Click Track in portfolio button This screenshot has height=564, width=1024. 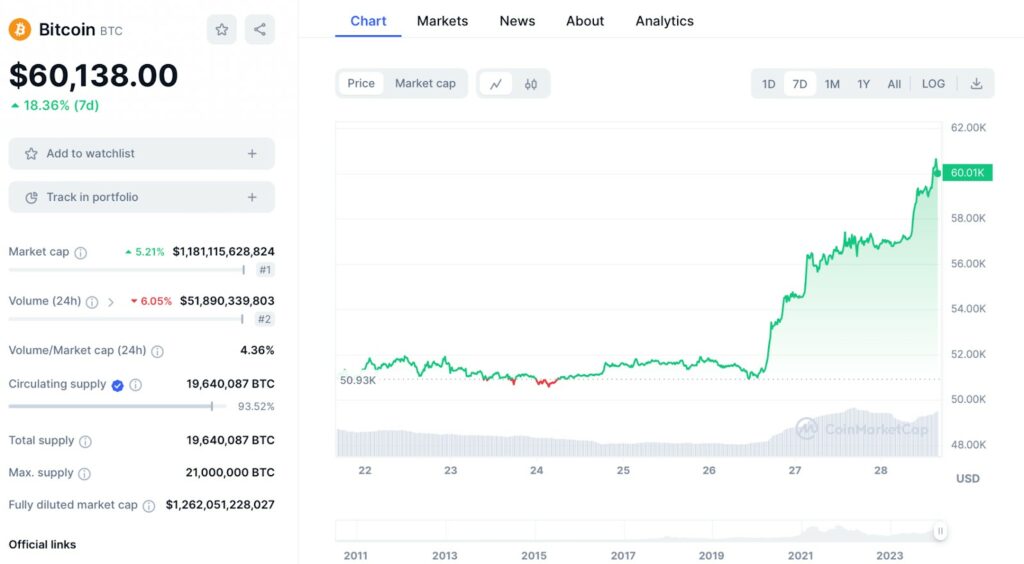[142, 197]
